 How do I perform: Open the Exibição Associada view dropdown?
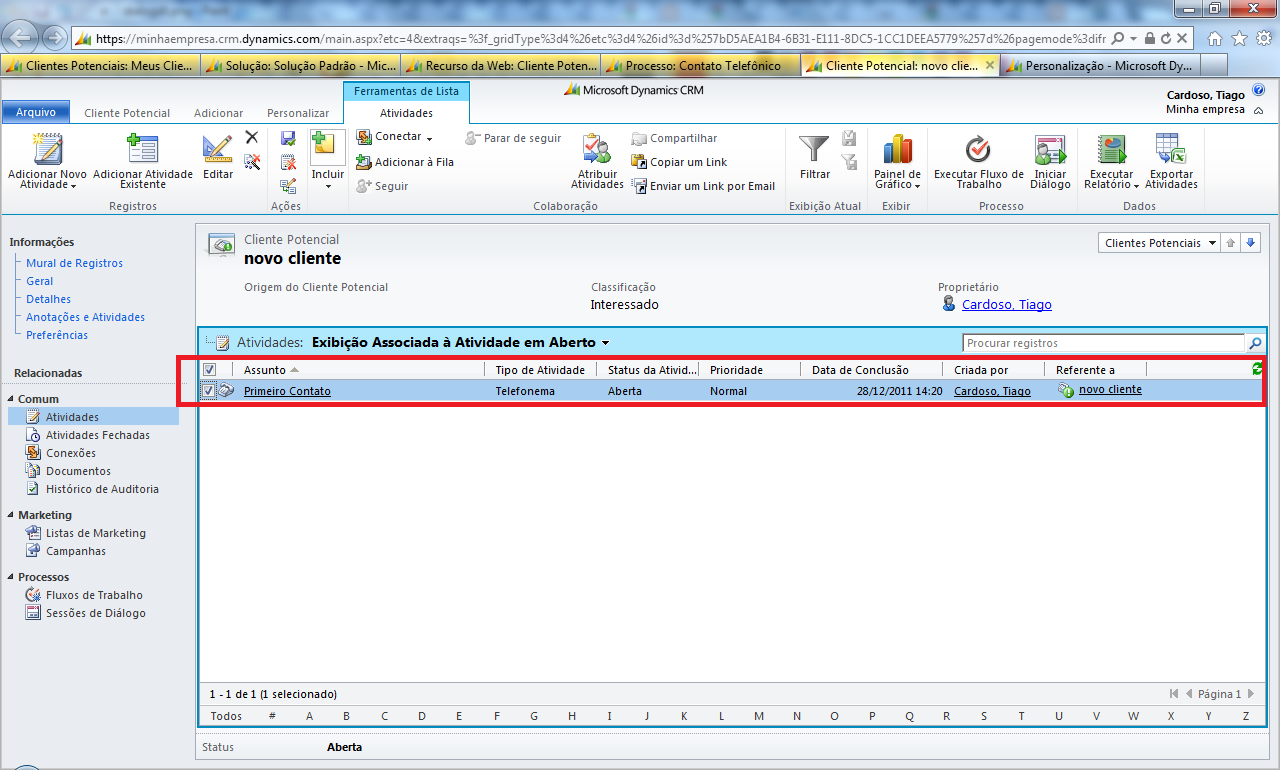[605, 343]
